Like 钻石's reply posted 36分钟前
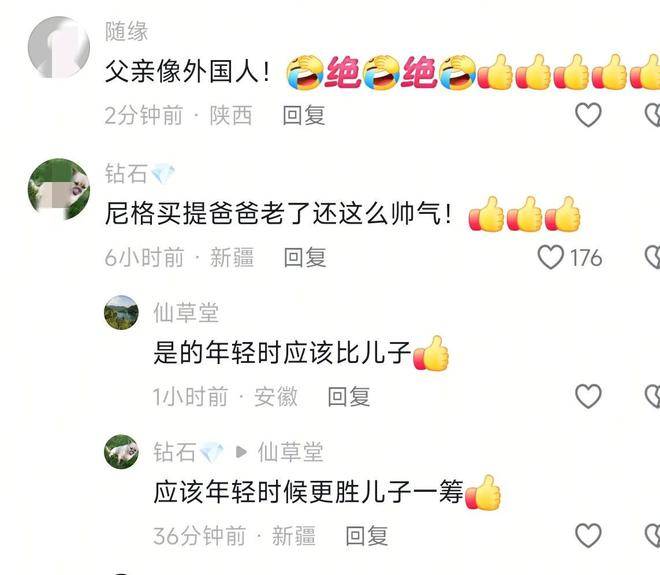660x575 pixels. coord(588,535)
